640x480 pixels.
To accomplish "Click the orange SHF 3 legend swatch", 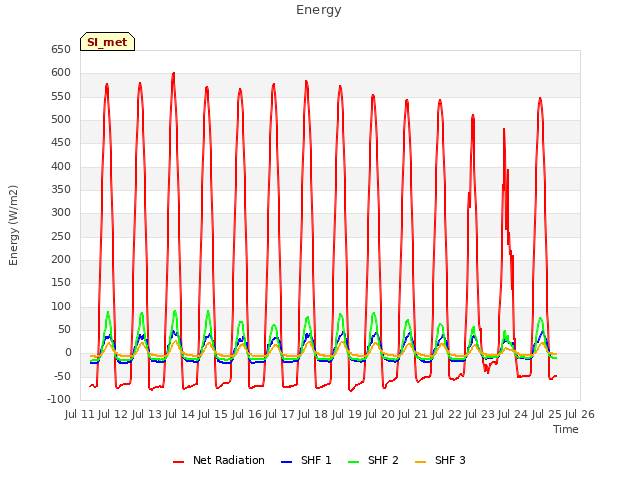I will [421, 462].
